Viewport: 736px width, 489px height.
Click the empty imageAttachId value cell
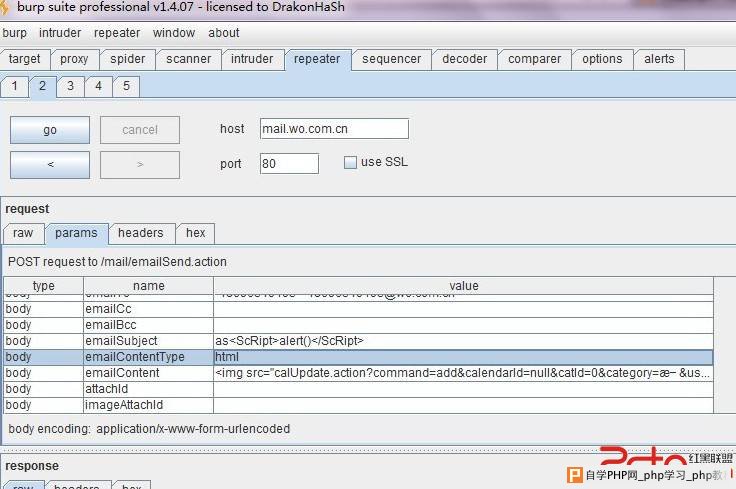click(464, 405)
